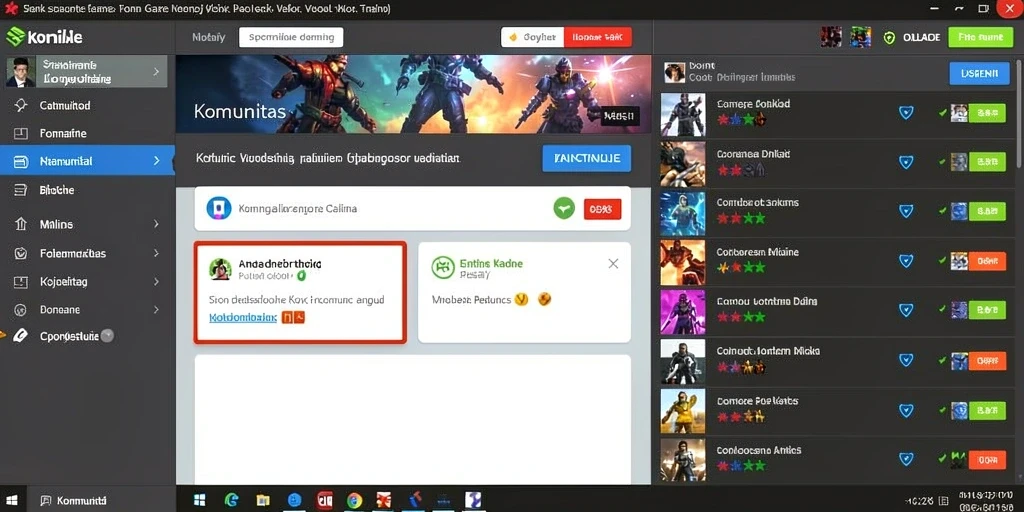Switch to the Notaiy tab
1024x512 pixels.
(208, 37)
